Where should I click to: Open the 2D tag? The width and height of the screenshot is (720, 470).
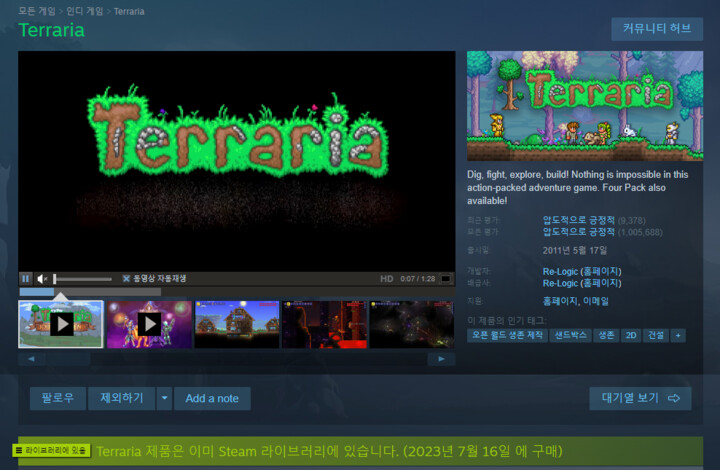pos(631,336)
